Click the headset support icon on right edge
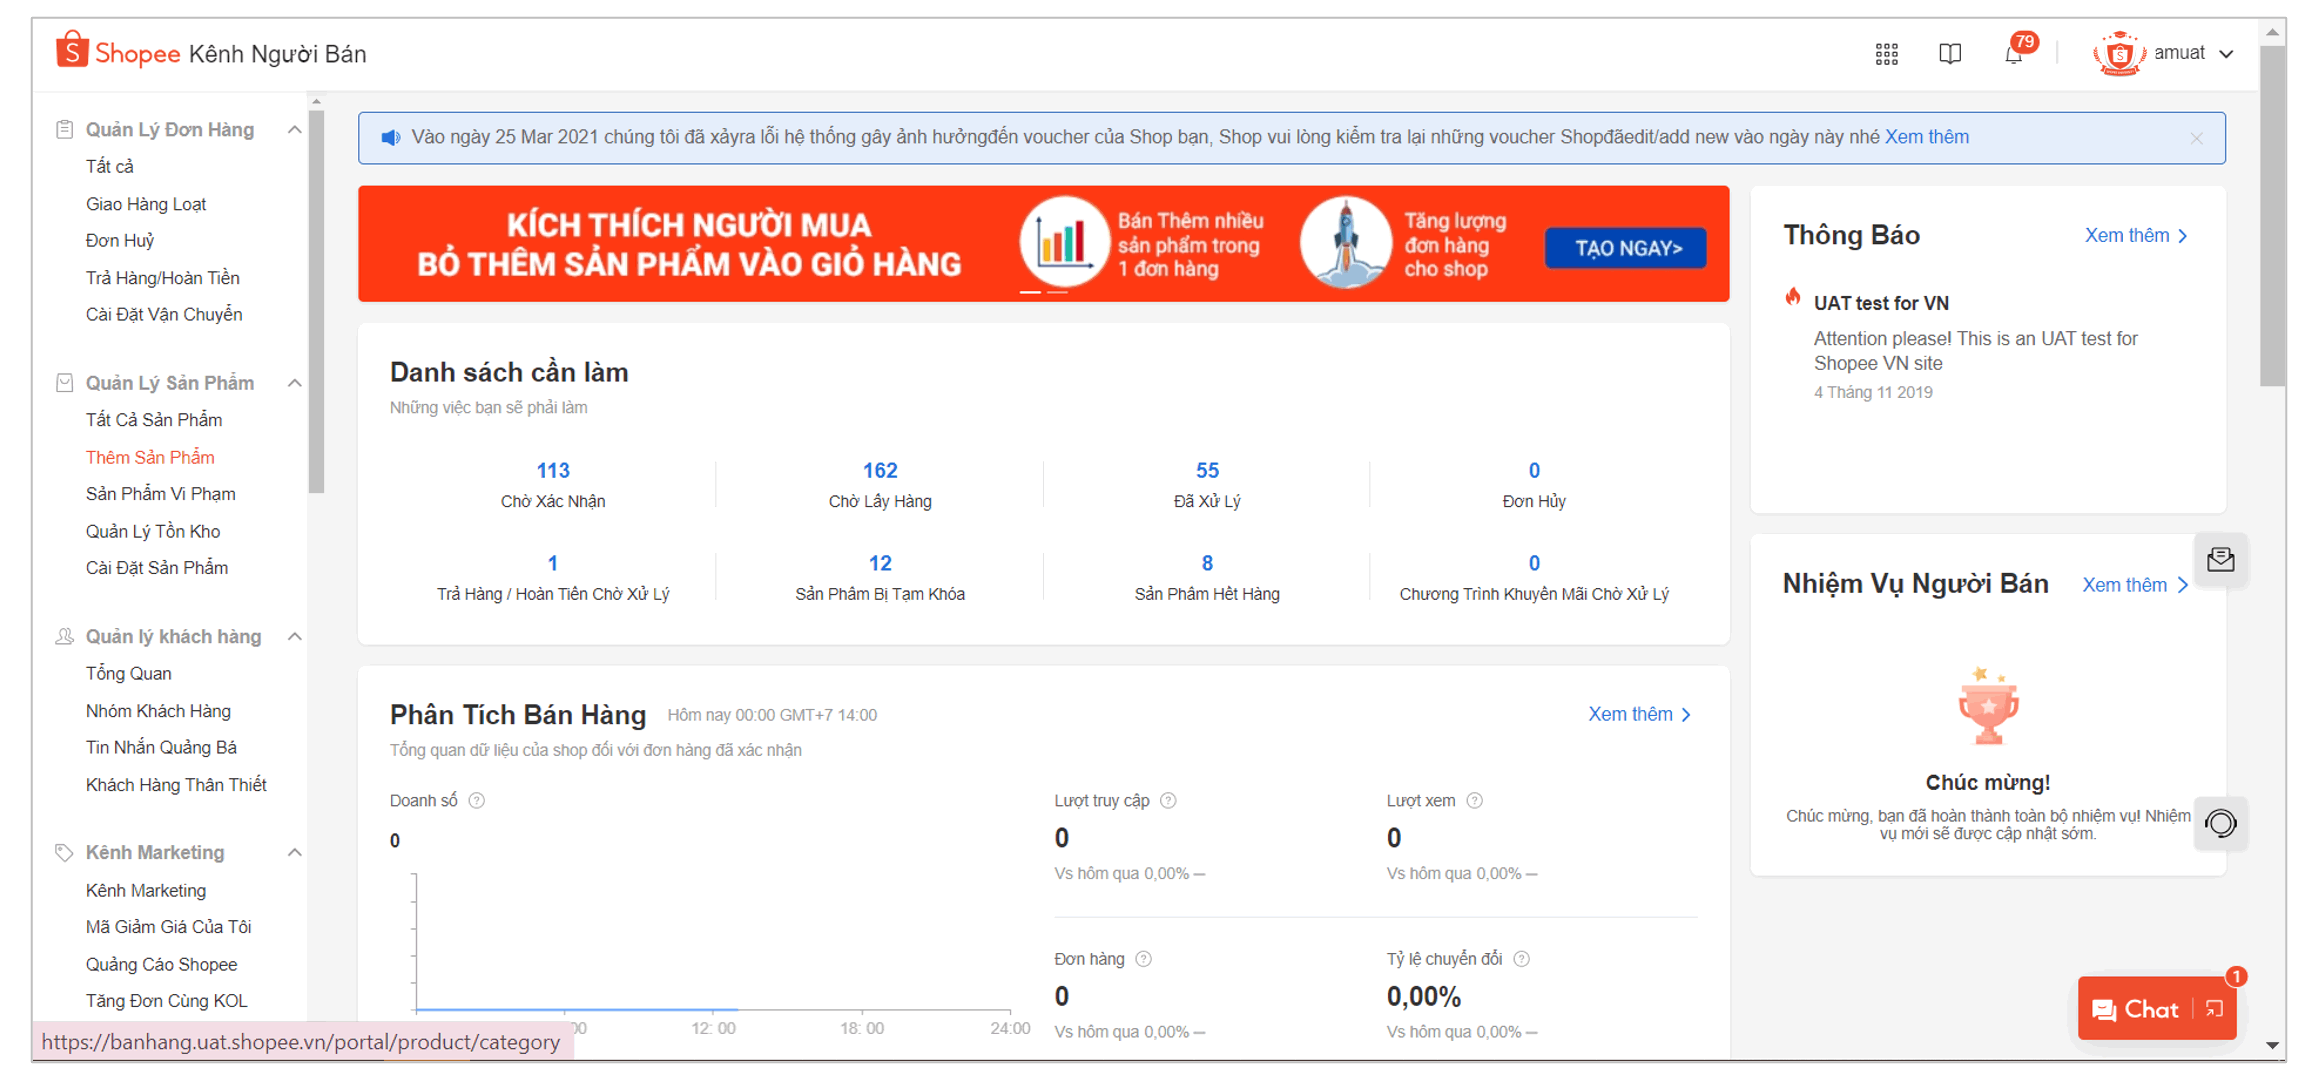 pyautogui.click(x=2220, y=823)
